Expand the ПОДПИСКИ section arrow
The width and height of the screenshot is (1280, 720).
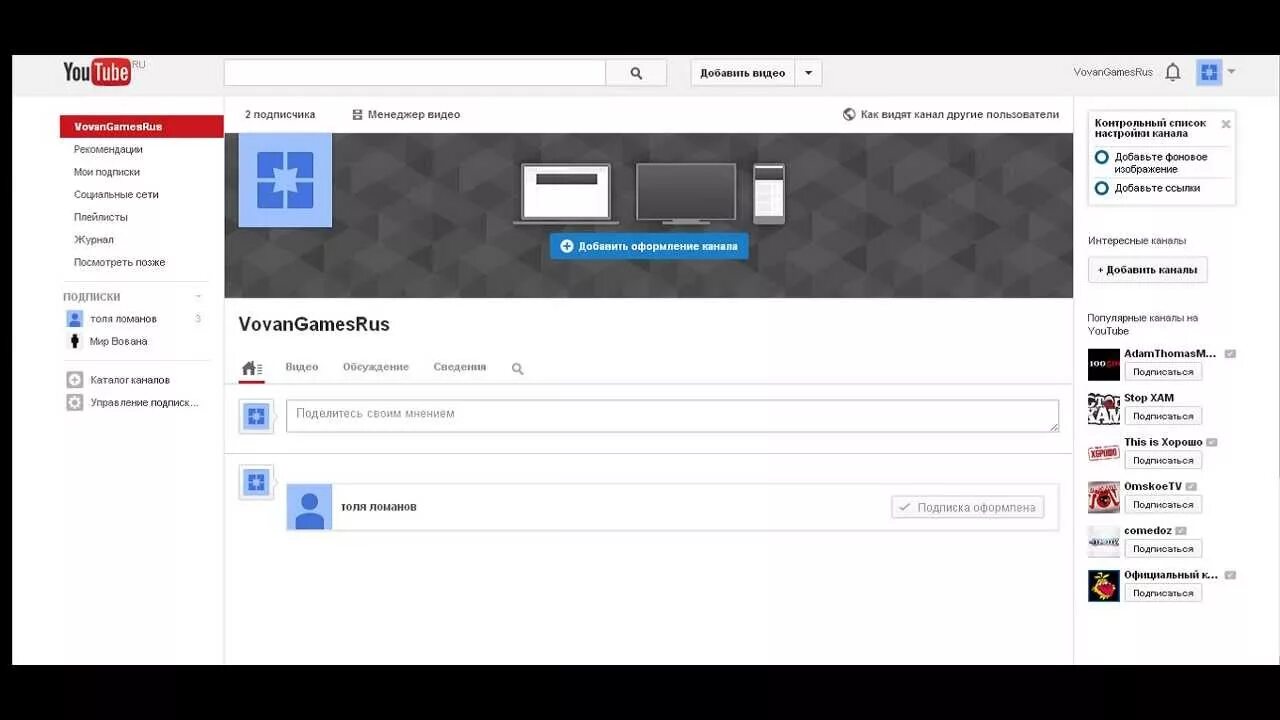(x=198, y=297)
